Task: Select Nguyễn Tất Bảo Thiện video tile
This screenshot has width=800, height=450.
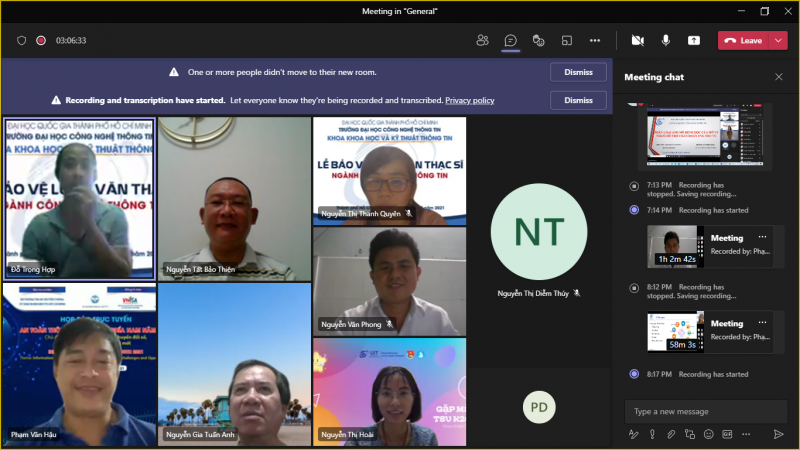Action: tap(234, 199)
